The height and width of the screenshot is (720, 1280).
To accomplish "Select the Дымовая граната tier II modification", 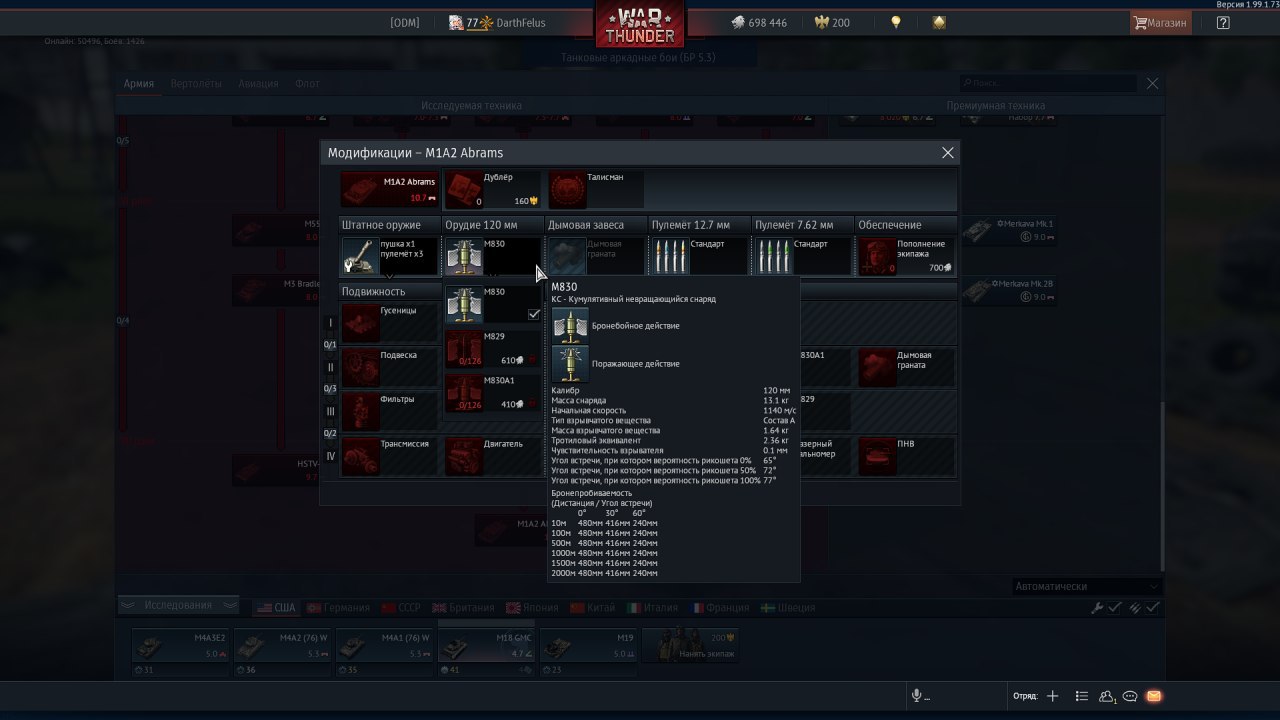I will 907,368.
